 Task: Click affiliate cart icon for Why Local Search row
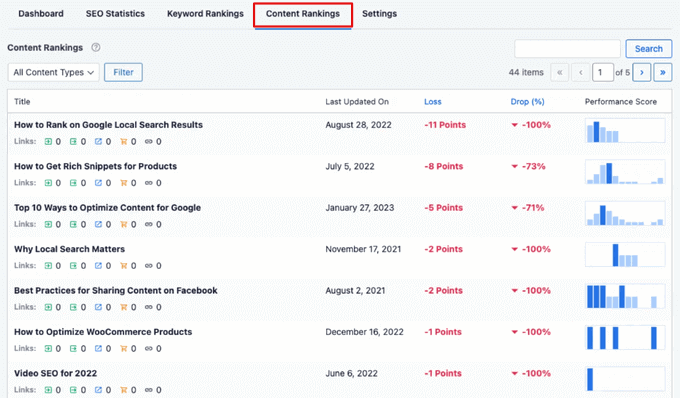click(124, 266)
